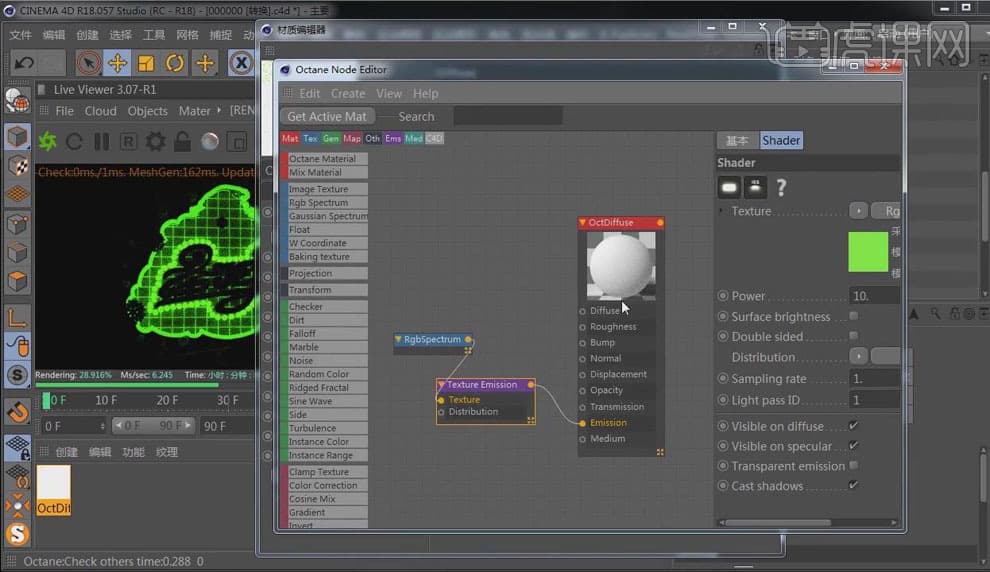Click the Emission input port on OctDiffuse

tap(582, 422)
